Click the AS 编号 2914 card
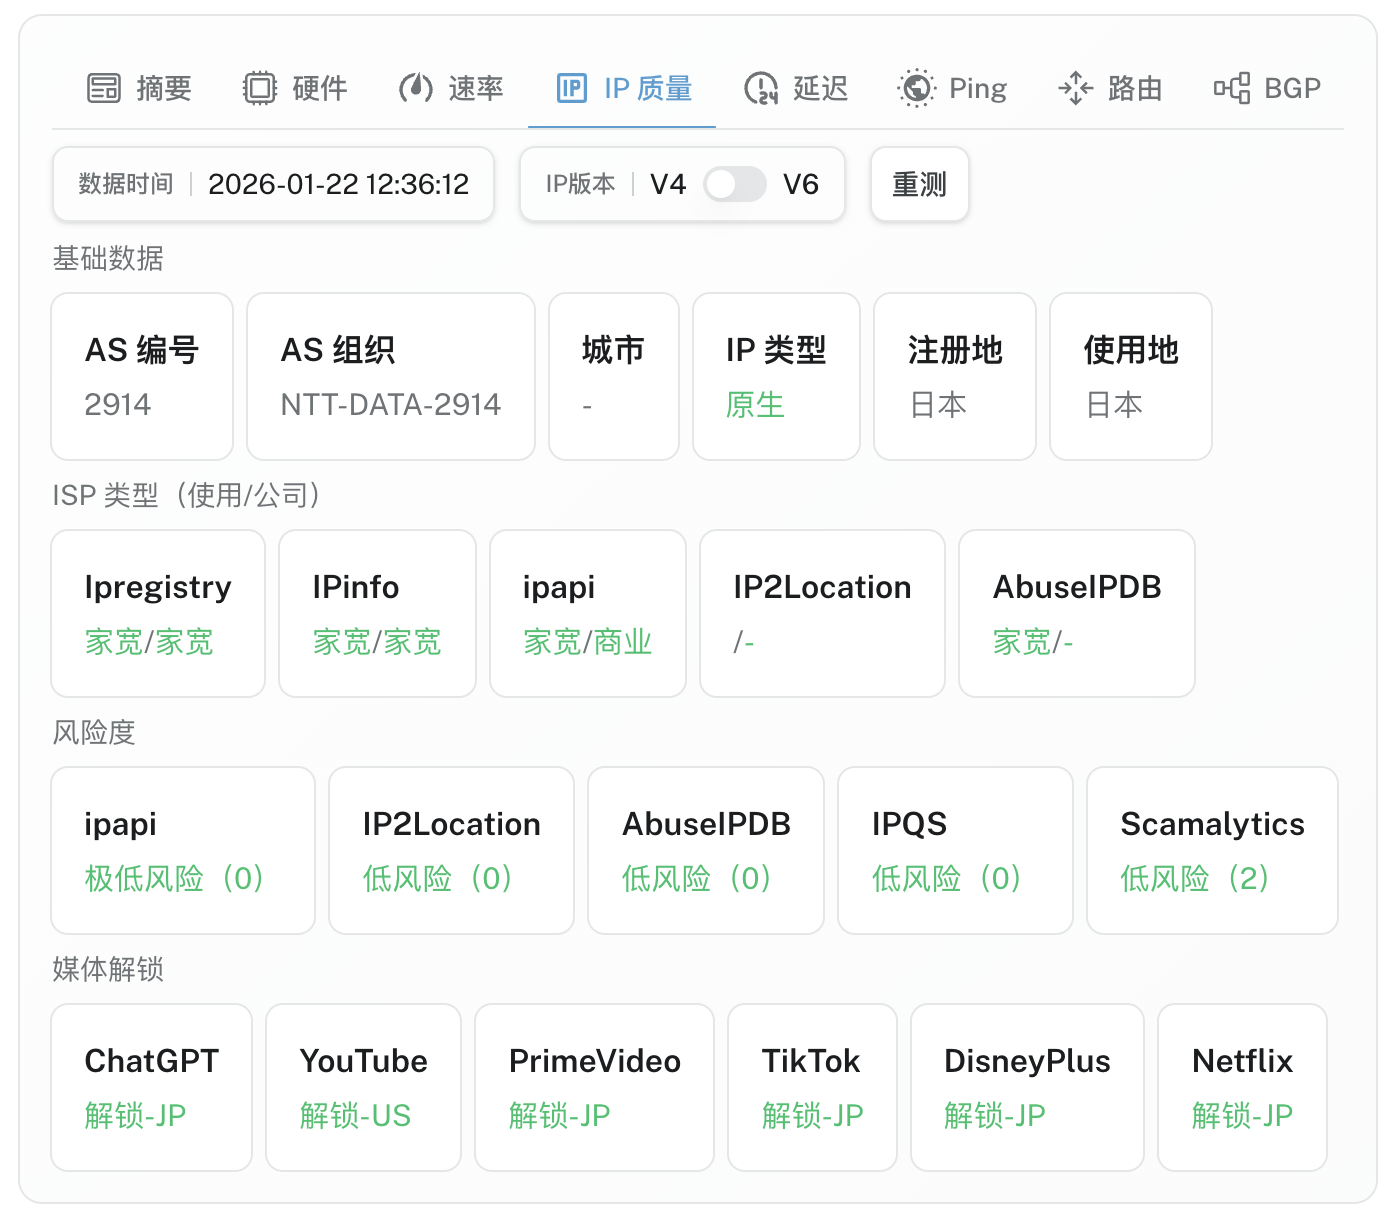This screenshot has height=1218, width=1390. coord(142,377)
